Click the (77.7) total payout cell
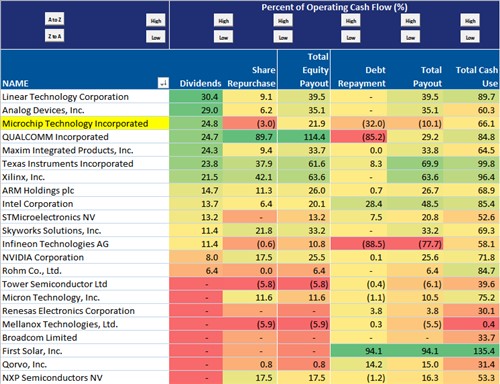This screenshot has height=384, width=500. point(415,244)
